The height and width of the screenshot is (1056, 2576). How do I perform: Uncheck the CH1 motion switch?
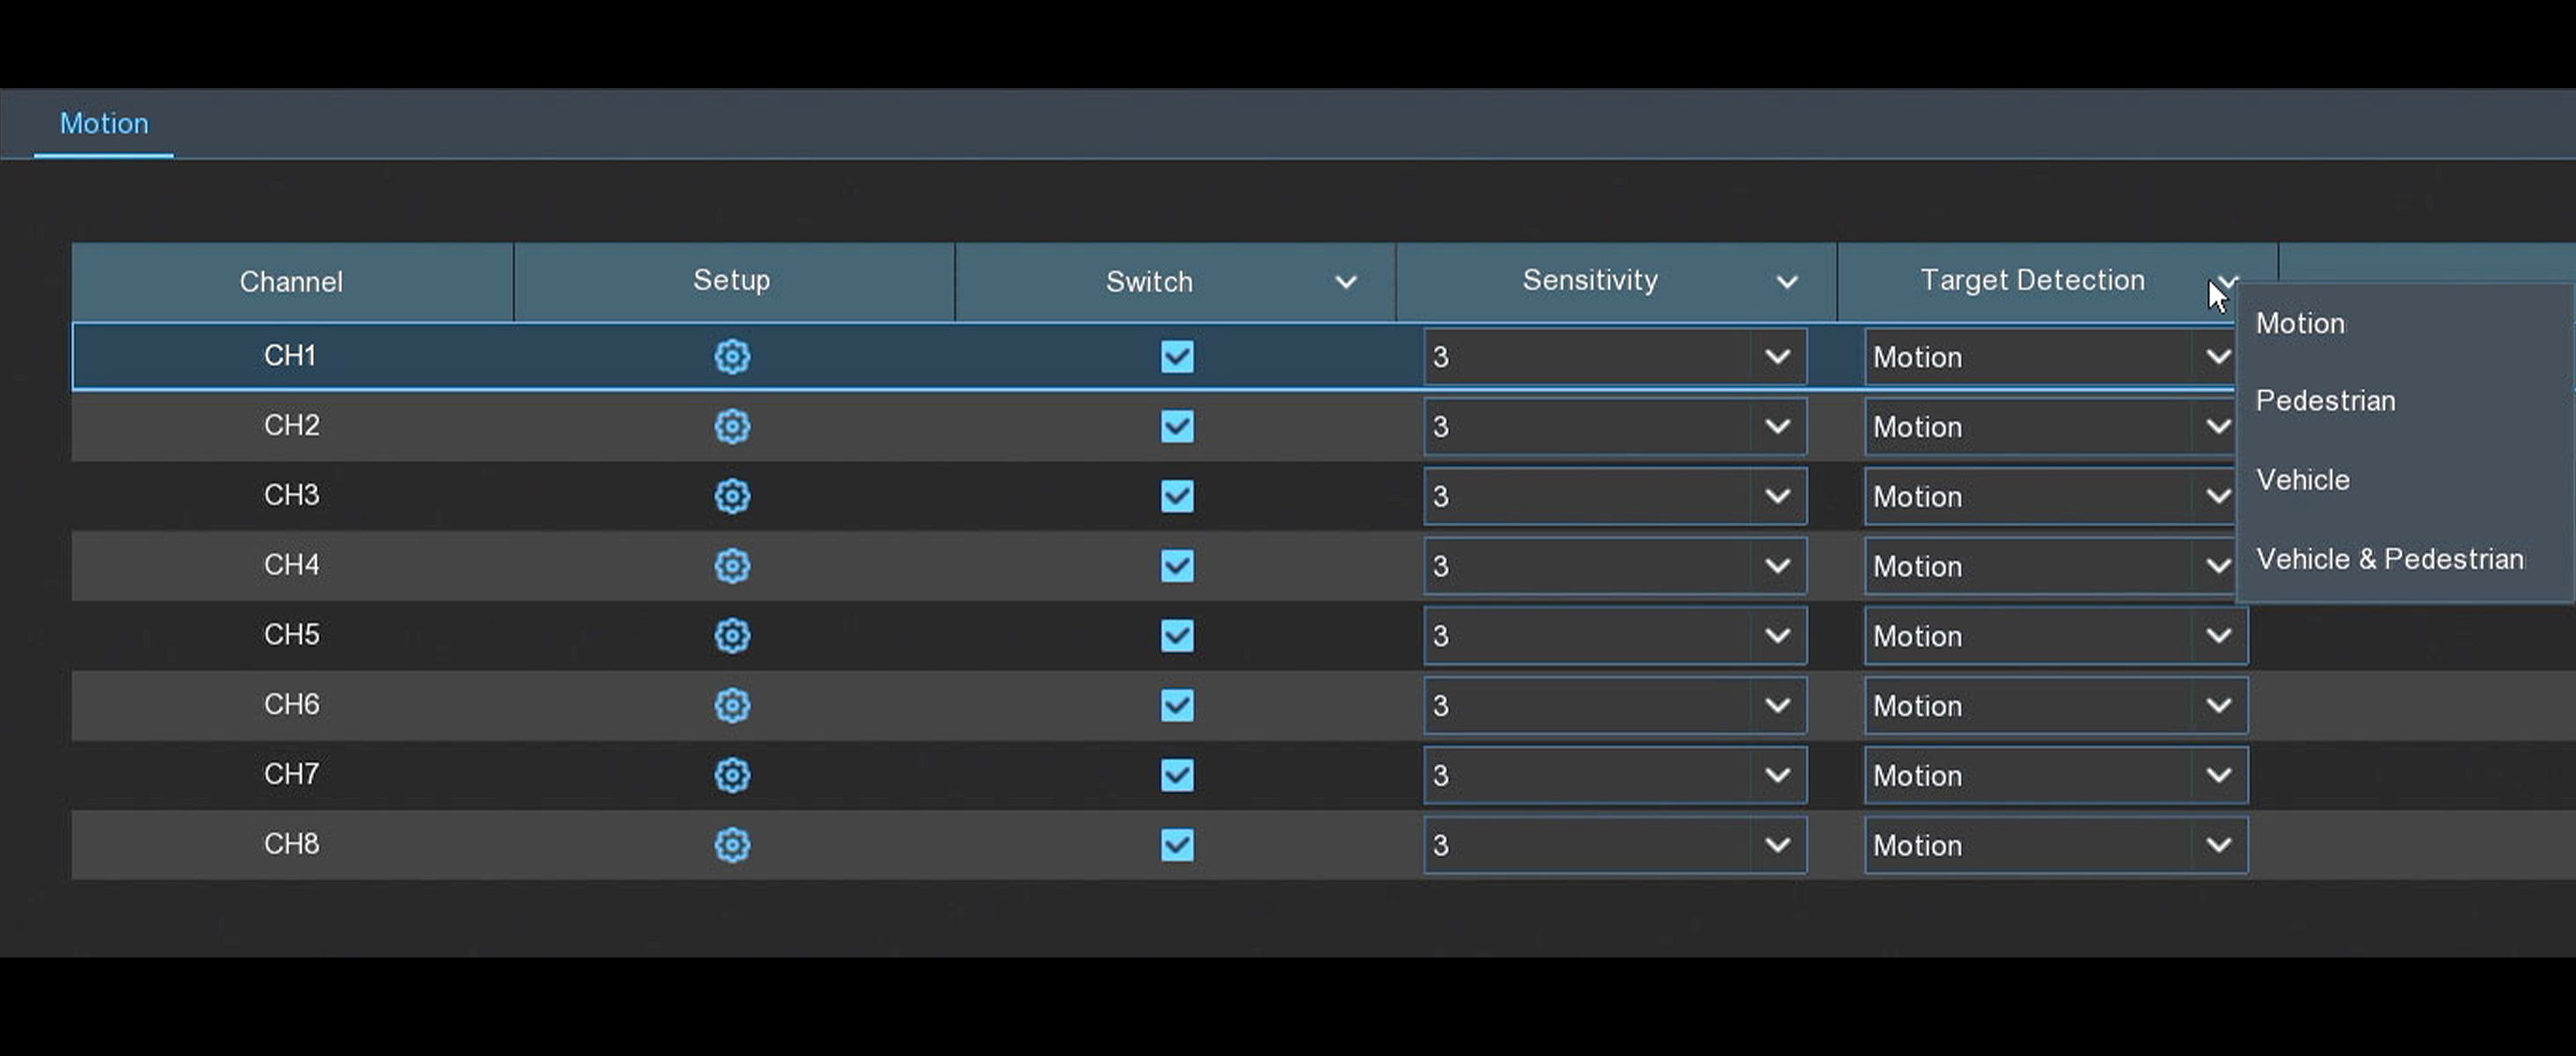click(x=1177, y=357)
